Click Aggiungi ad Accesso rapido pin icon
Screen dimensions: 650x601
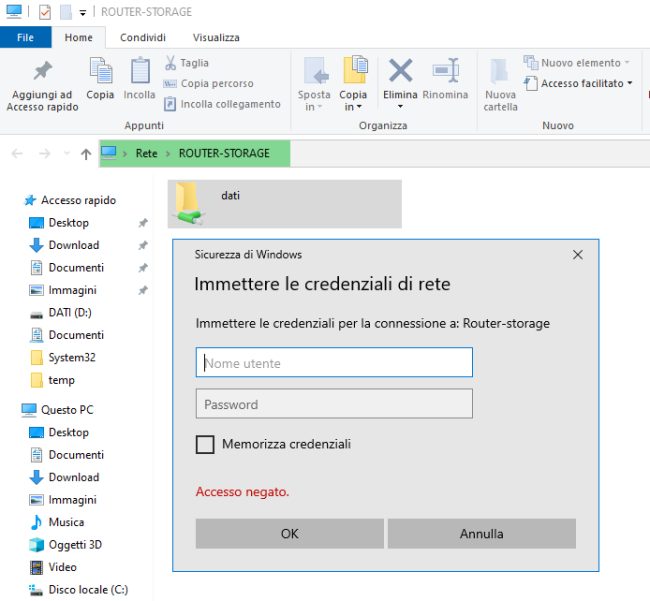tap(42, 71)
